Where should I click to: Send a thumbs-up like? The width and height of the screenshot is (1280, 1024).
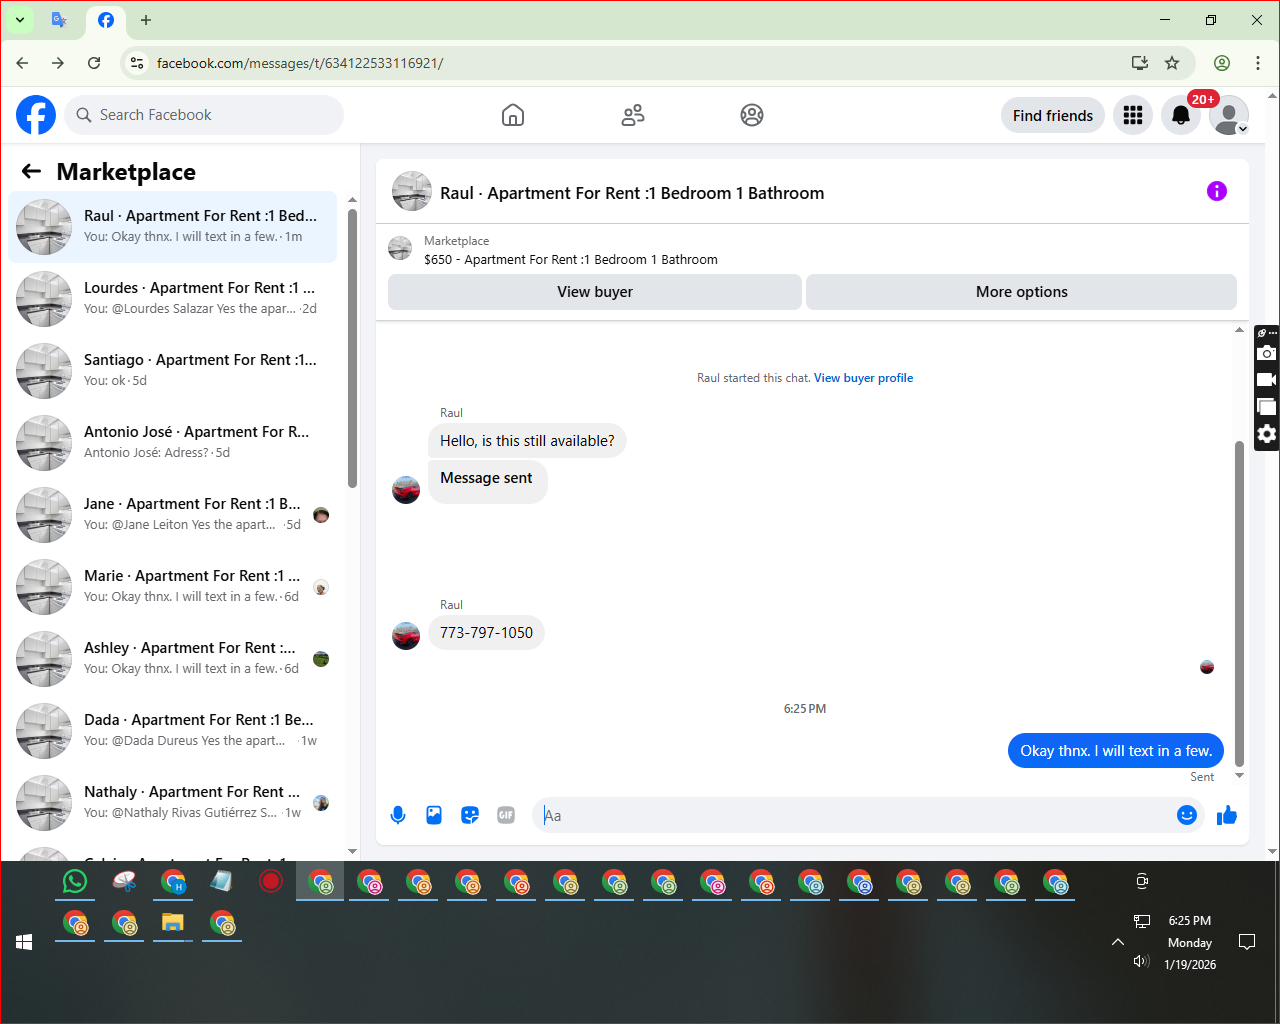(x=1227, y=815)
